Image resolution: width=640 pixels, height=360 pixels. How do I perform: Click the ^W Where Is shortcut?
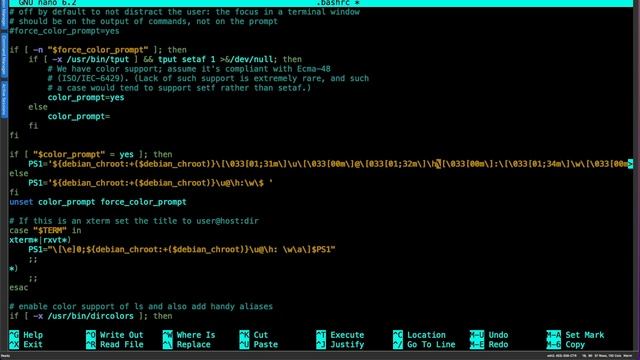click(189, 335)
